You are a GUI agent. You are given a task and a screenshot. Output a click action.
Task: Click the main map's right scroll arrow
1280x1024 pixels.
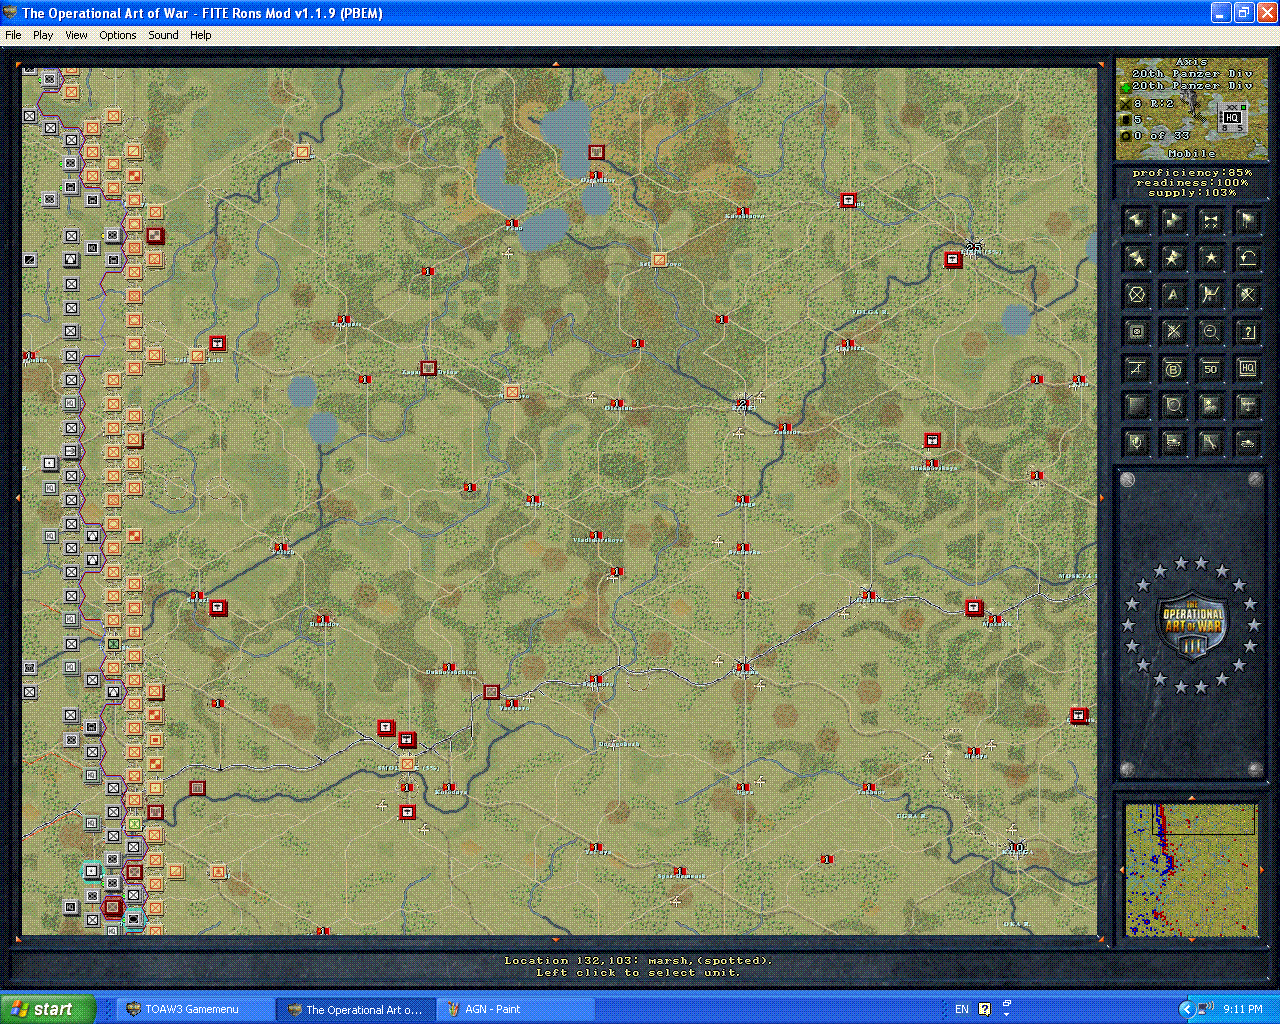click(1103, 497)
